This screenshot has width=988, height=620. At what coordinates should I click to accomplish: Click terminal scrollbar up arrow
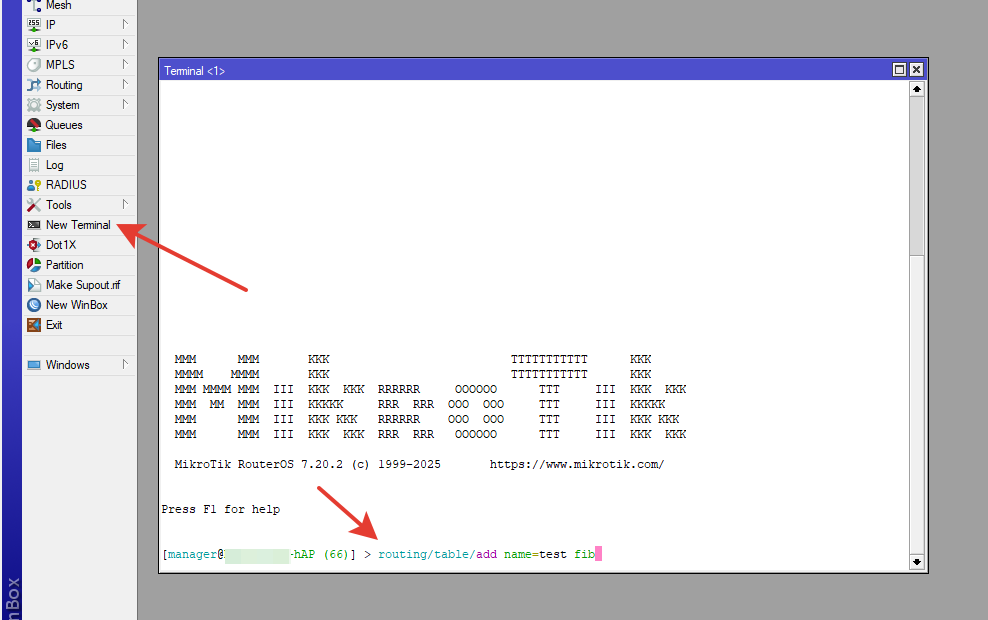coord(917,89)
